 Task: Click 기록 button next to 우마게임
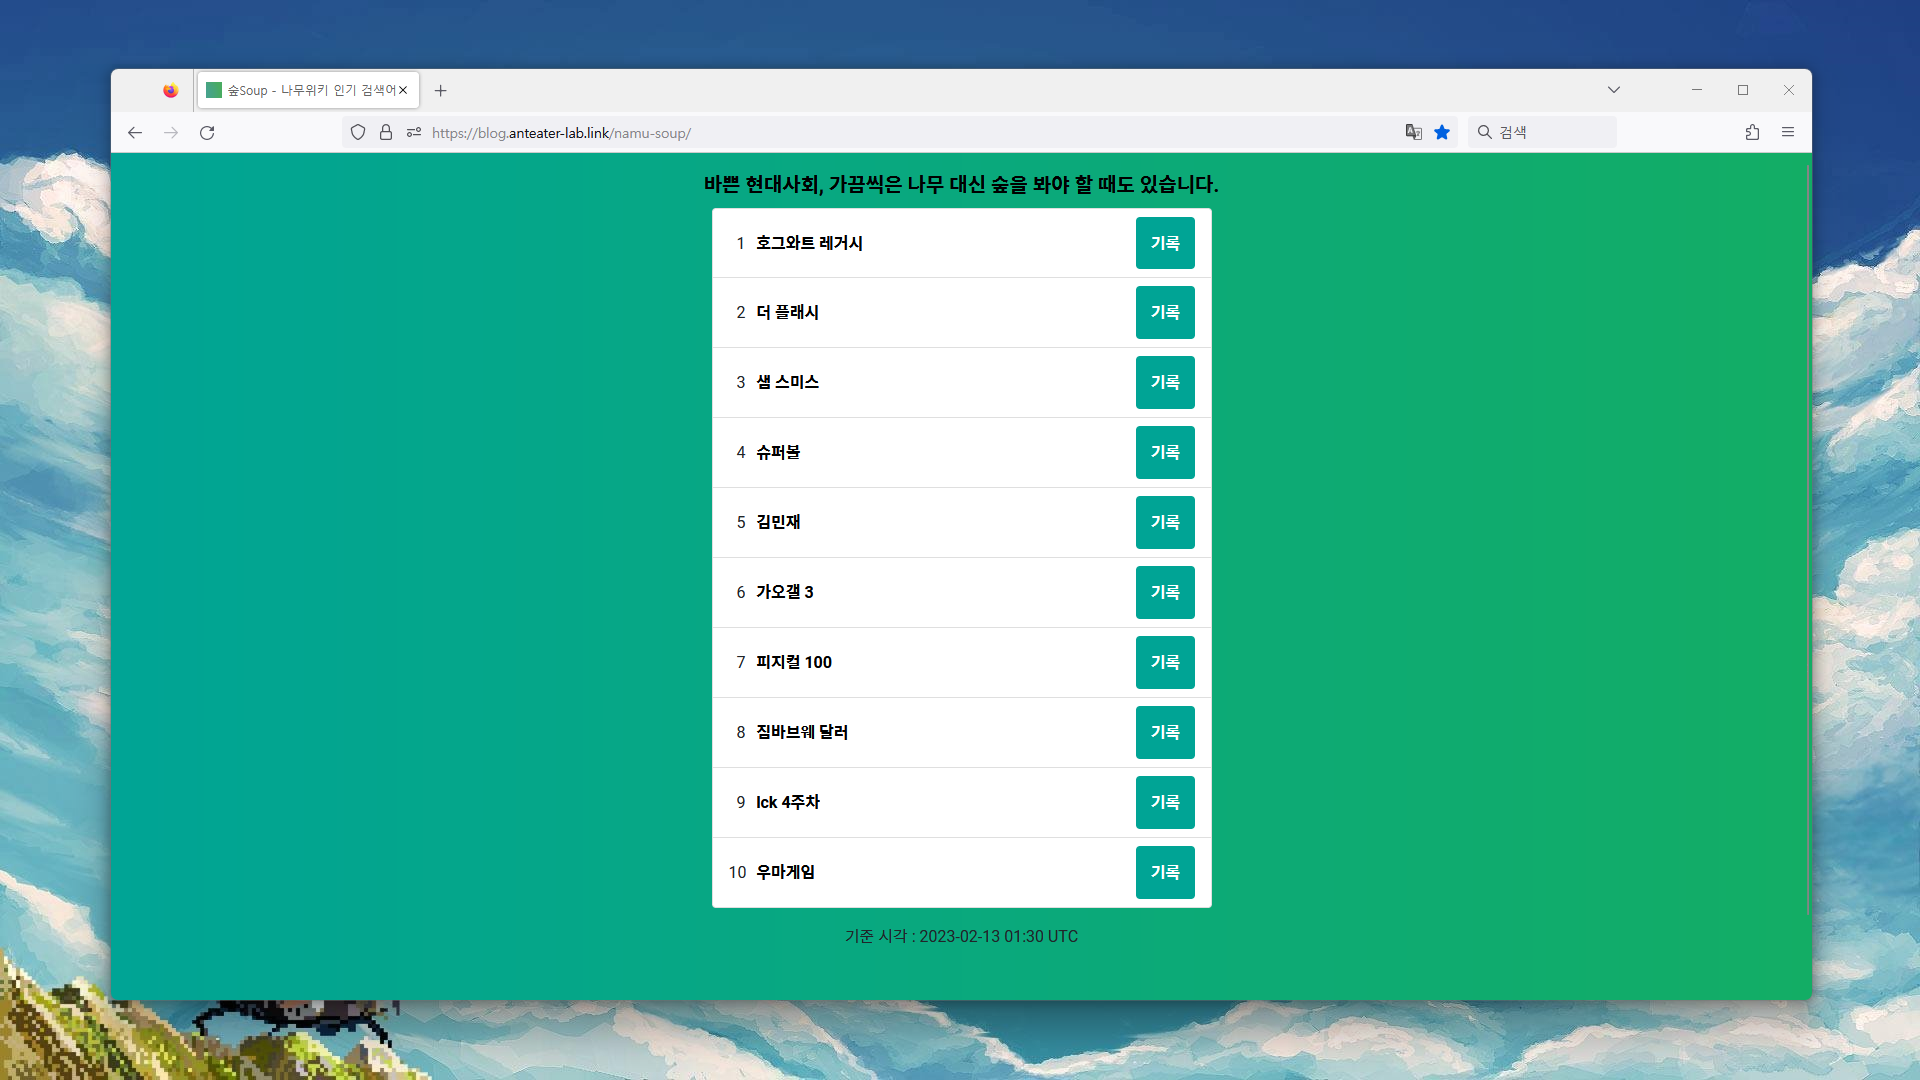pos(1165,872)
